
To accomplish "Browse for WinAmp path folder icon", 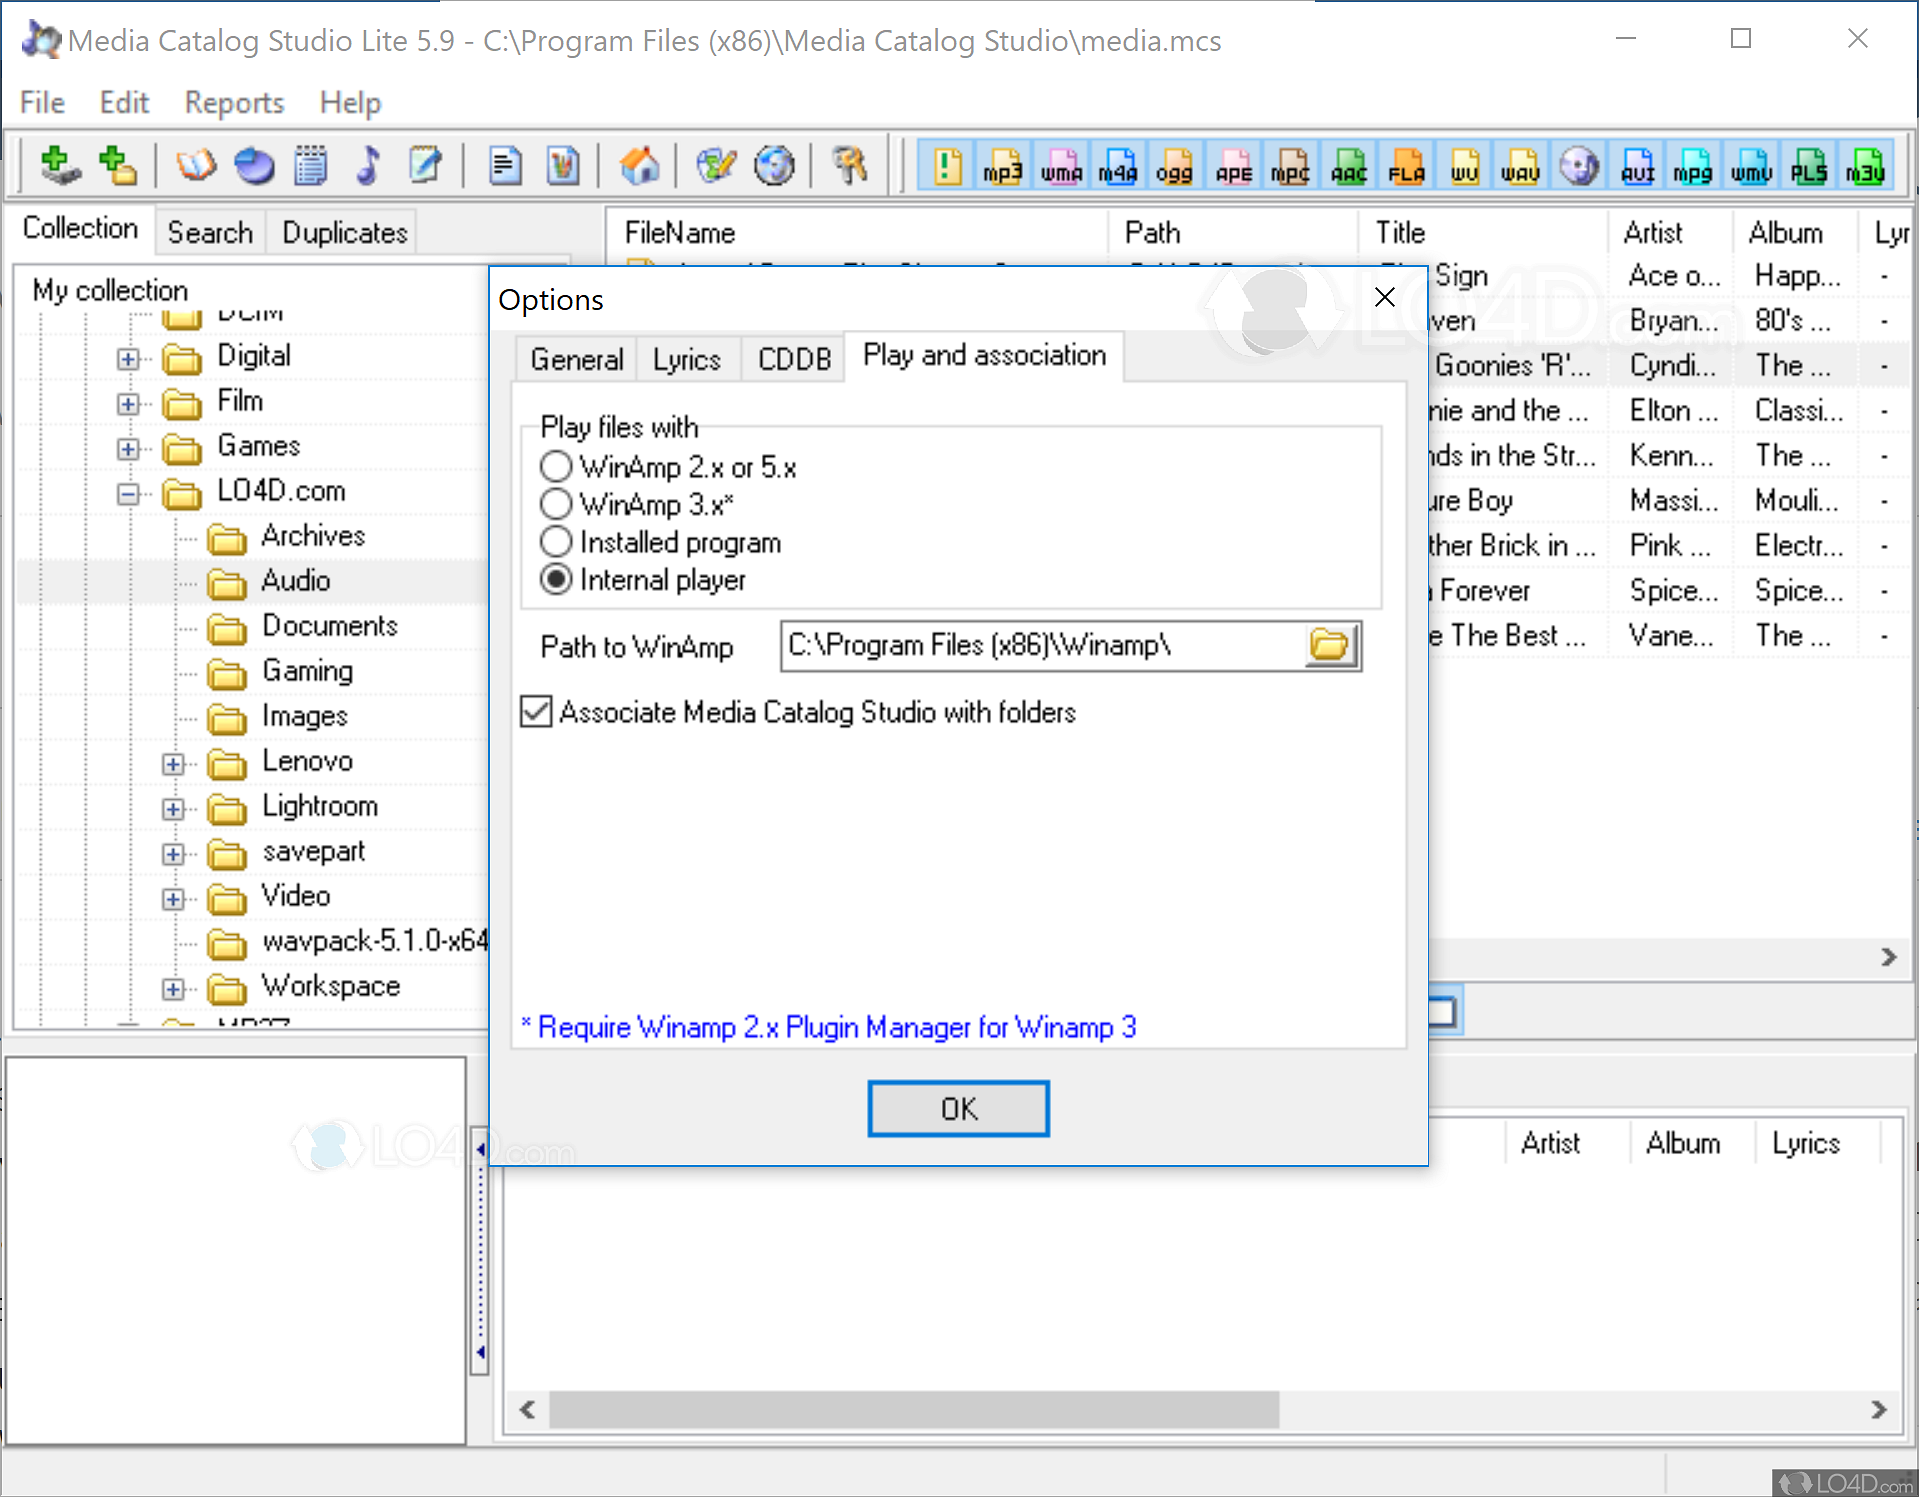I will [x=1329, y=646].
